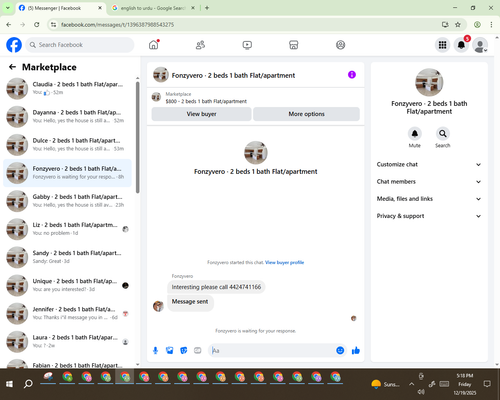500x400 pixels.
Task: Click the View buyer button
Action: [201, 114]
